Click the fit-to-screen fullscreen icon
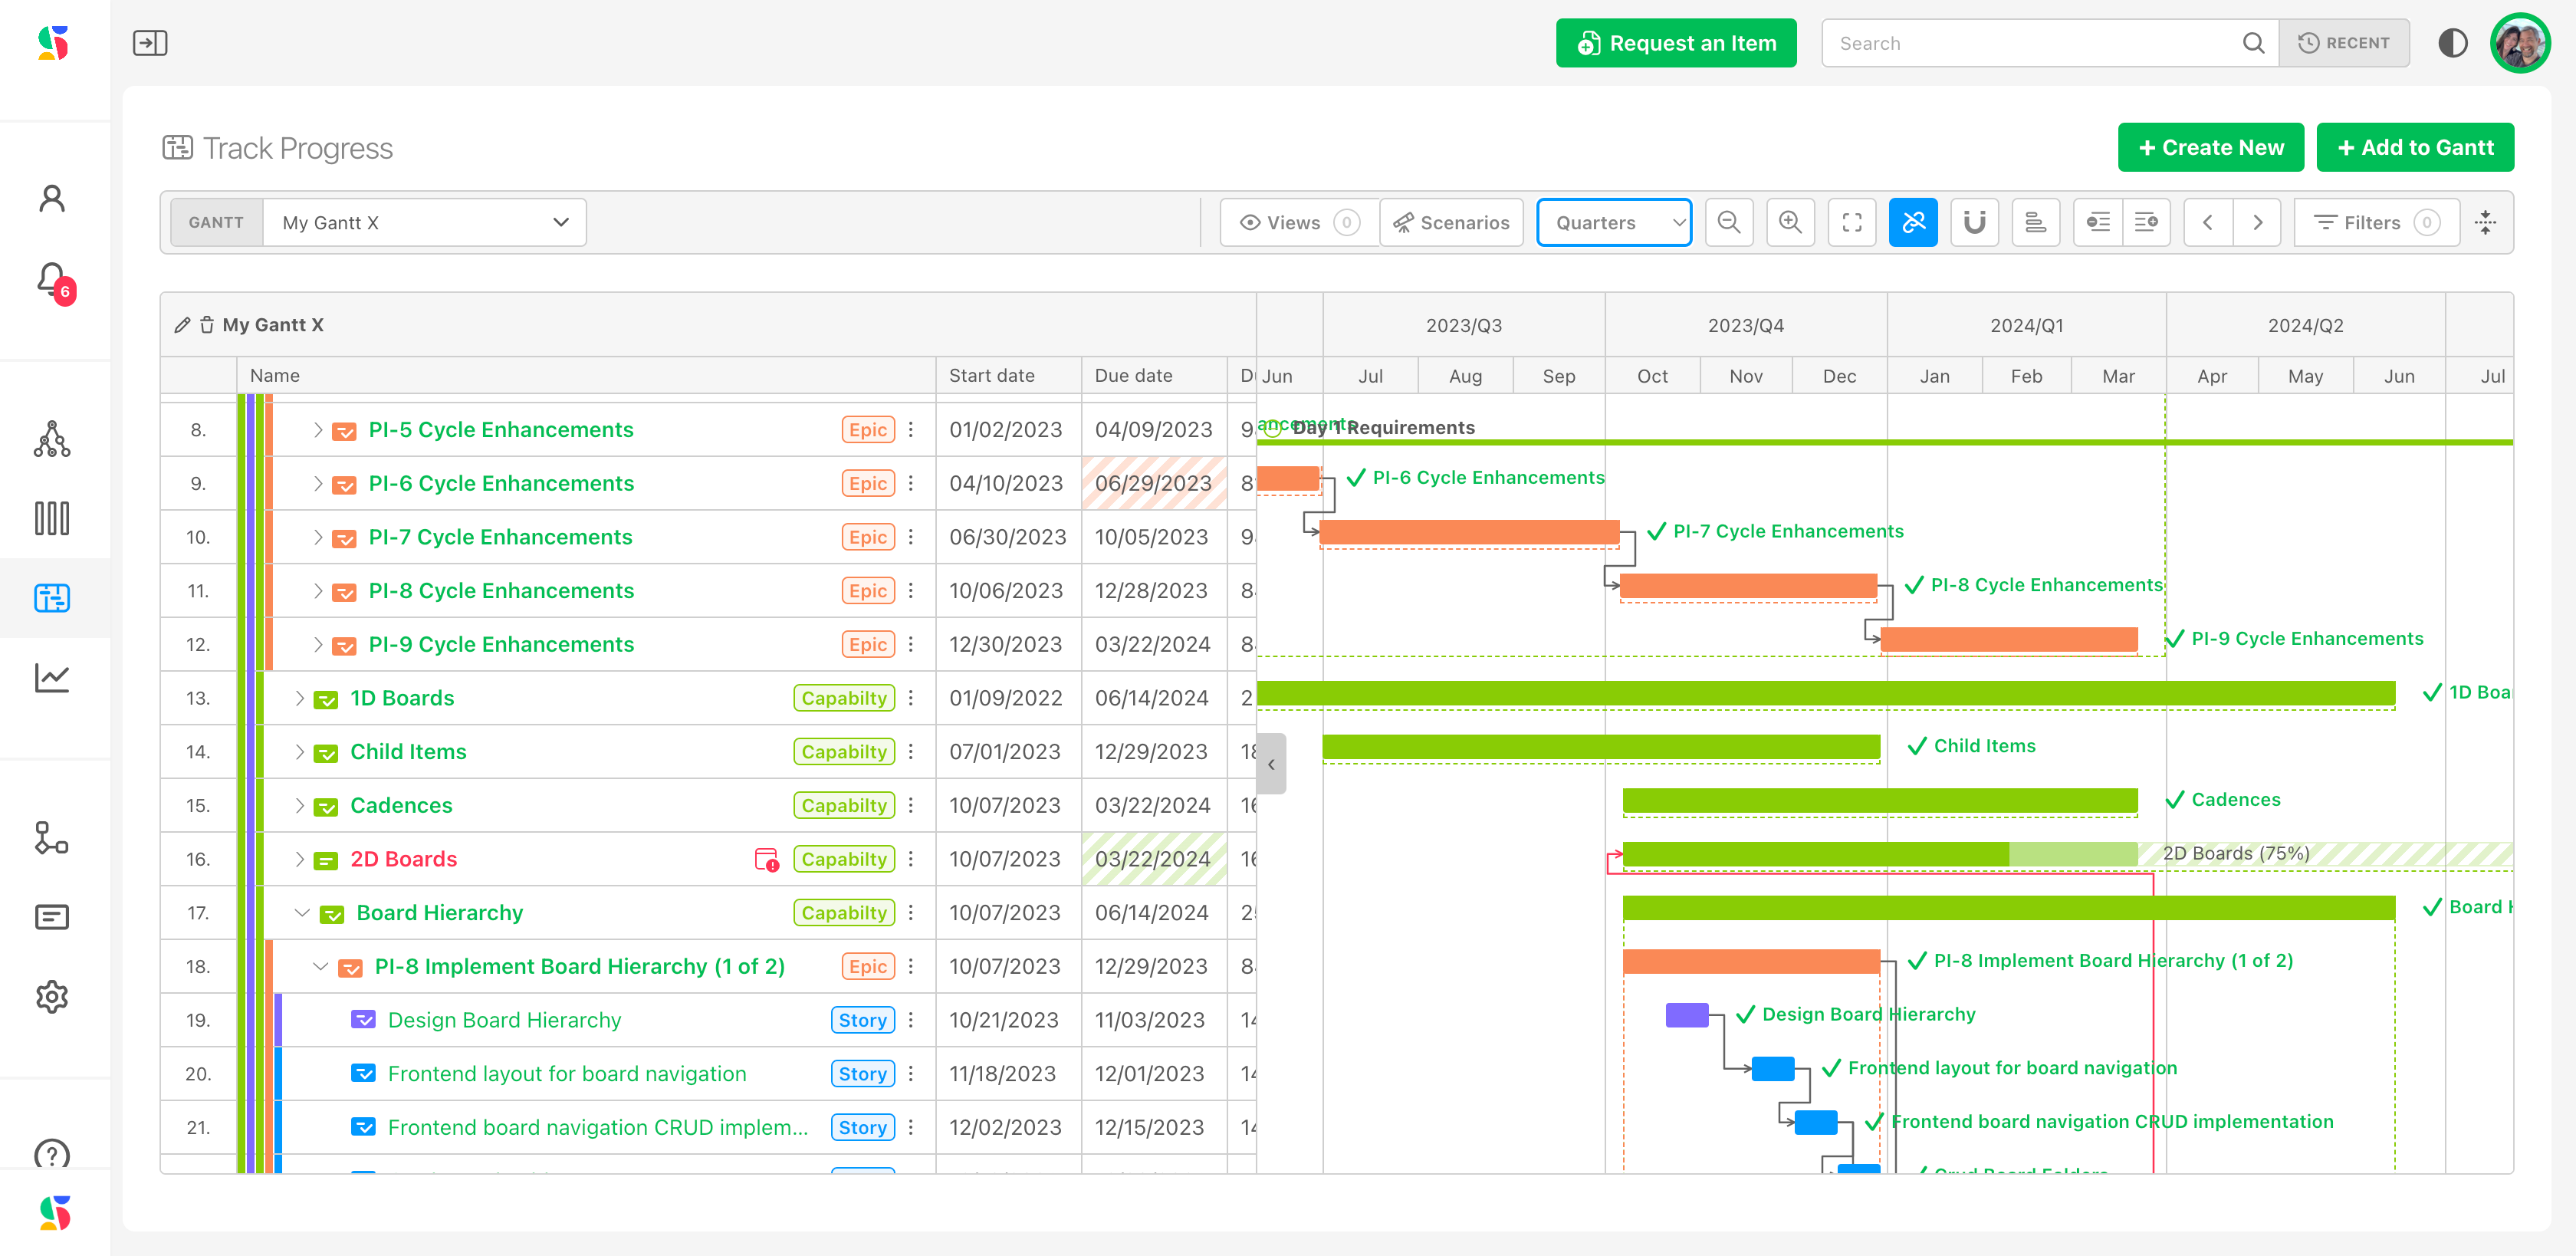This screenshot has width=2576, height=1256. click(1851, 222)
